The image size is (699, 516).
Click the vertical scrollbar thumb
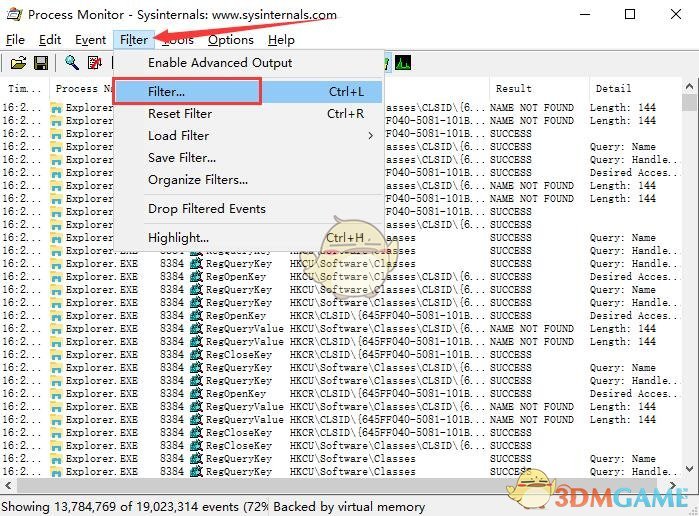click(691, 103)
